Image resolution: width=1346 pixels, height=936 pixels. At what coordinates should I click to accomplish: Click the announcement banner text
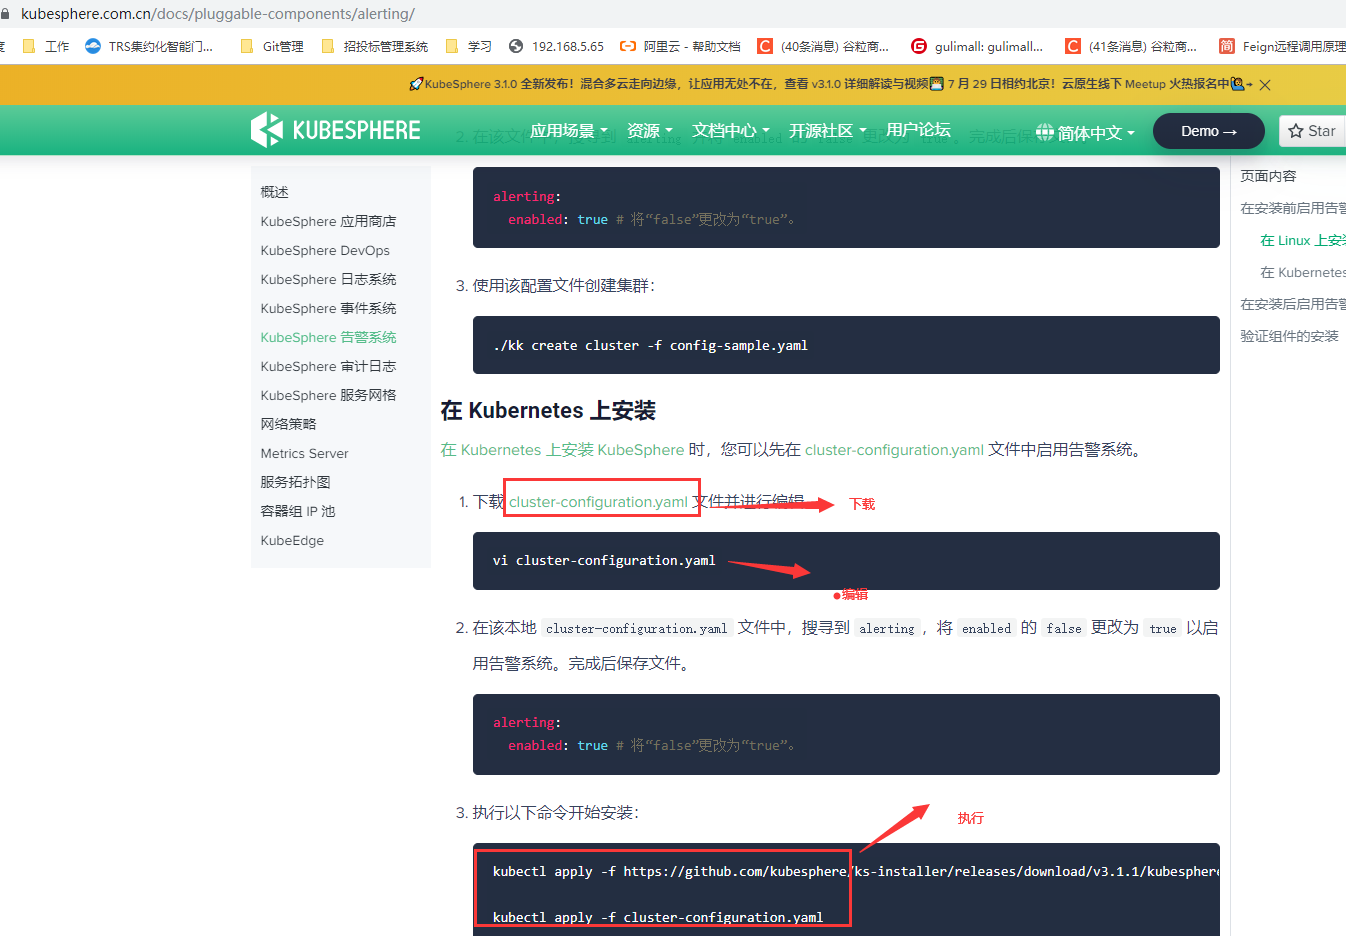click(830, 84)
